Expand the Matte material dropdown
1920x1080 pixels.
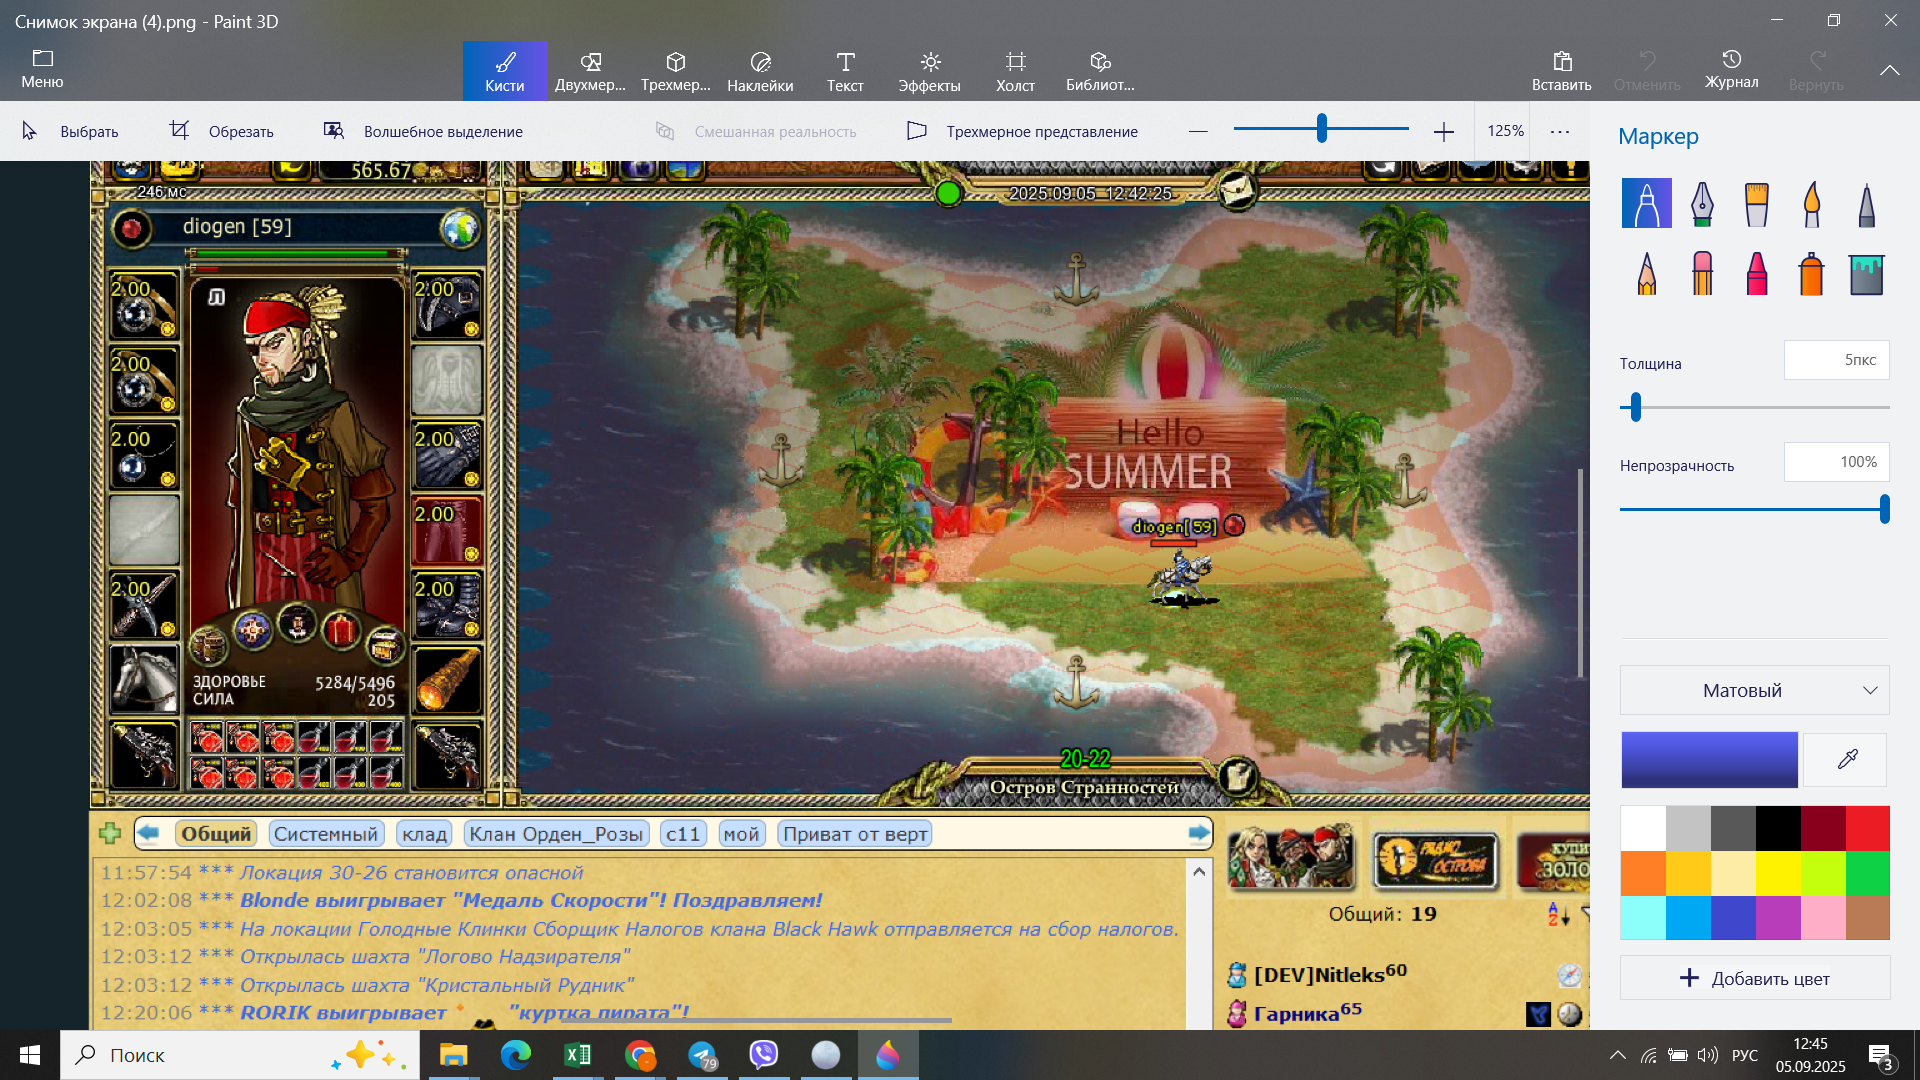[x=1754, y=690]
